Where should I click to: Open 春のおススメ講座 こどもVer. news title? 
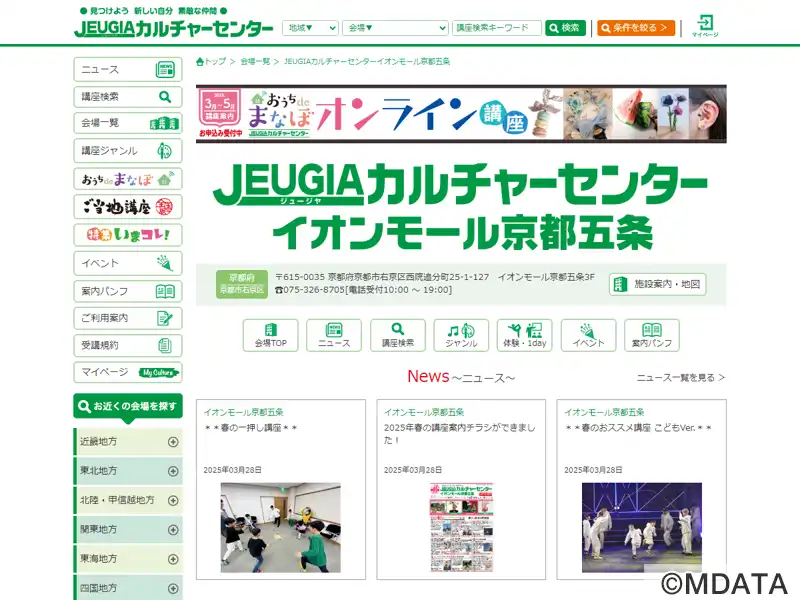pyautogui.click(x=638, y=428)
